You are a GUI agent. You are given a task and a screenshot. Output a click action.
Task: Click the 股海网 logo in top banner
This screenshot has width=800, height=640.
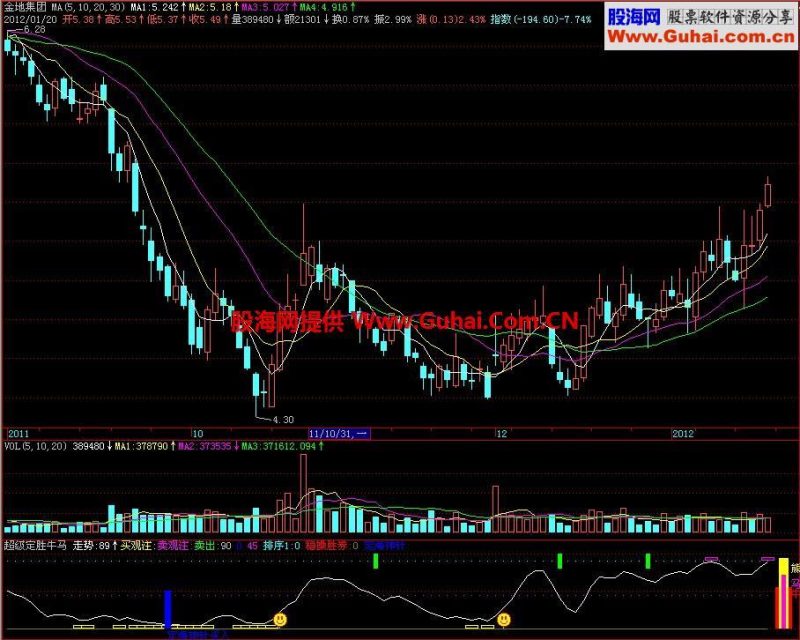(634, 17)
